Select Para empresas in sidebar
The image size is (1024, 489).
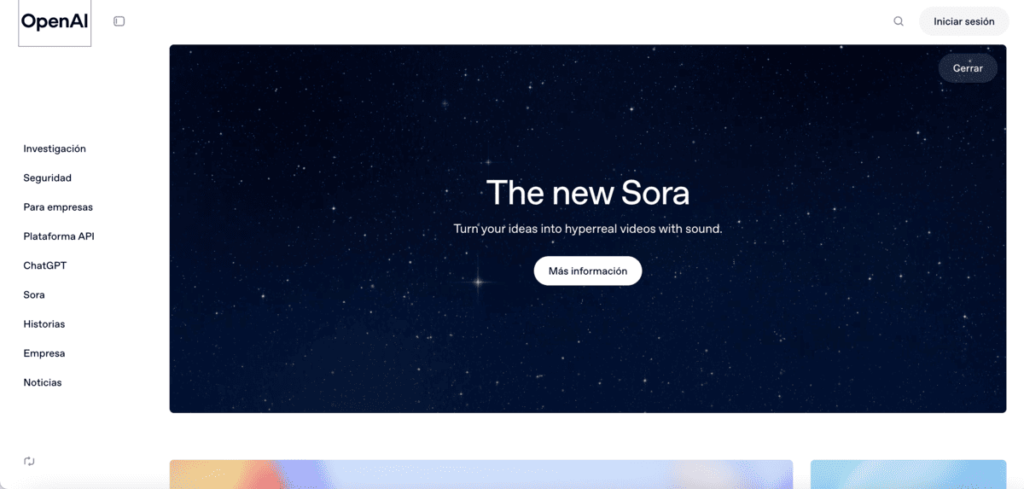coord(58,207)
